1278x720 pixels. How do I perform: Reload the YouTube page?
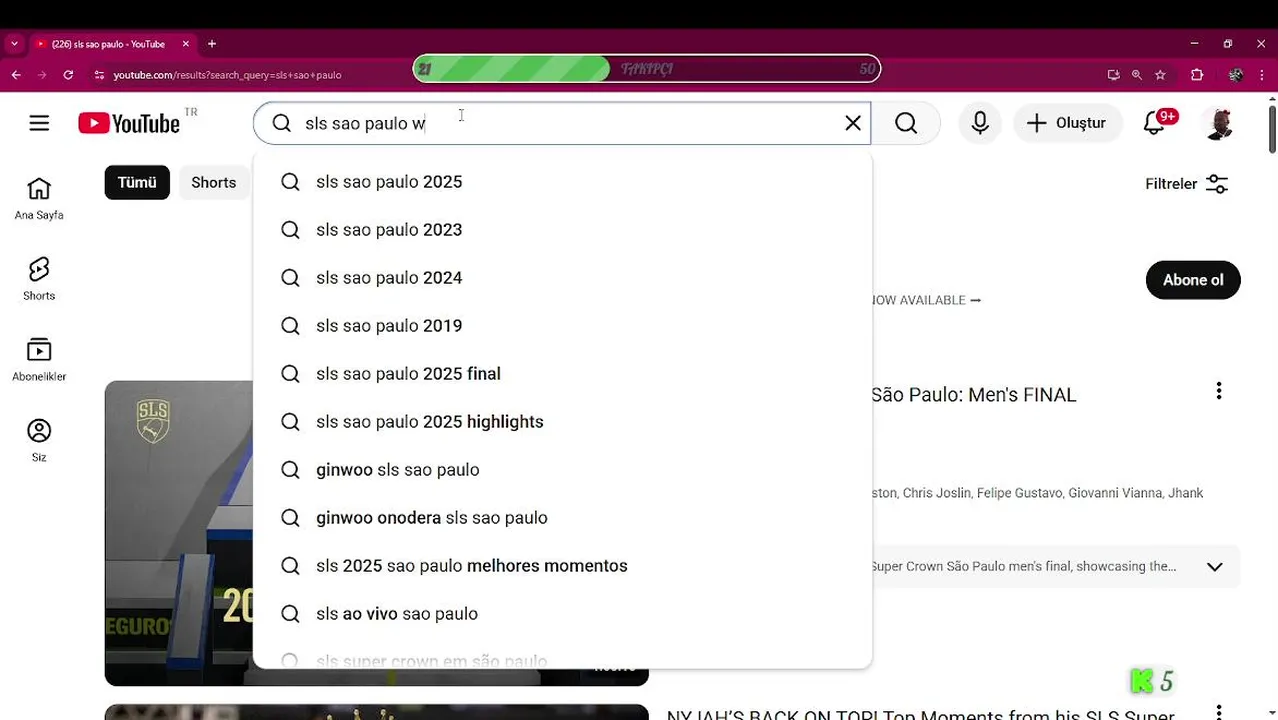(68, 75)
